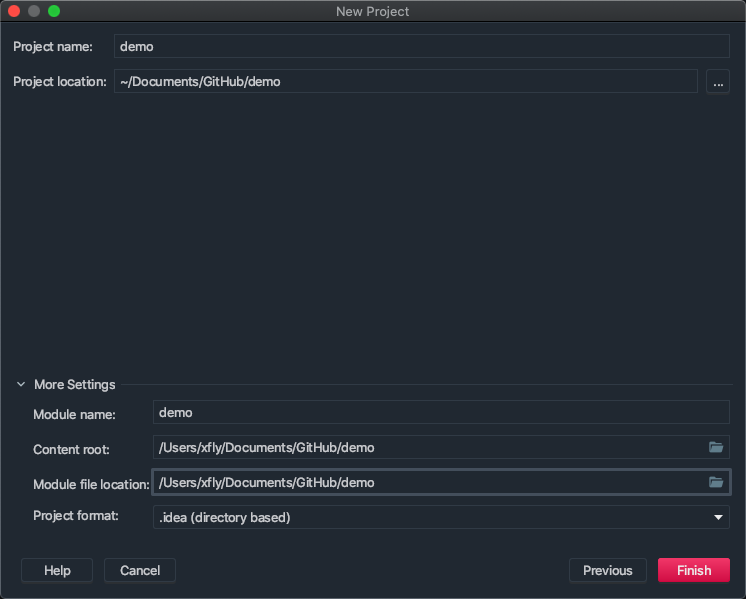Click the green maximize window button
Screen dimensions: 746x599
click(54, 11)
